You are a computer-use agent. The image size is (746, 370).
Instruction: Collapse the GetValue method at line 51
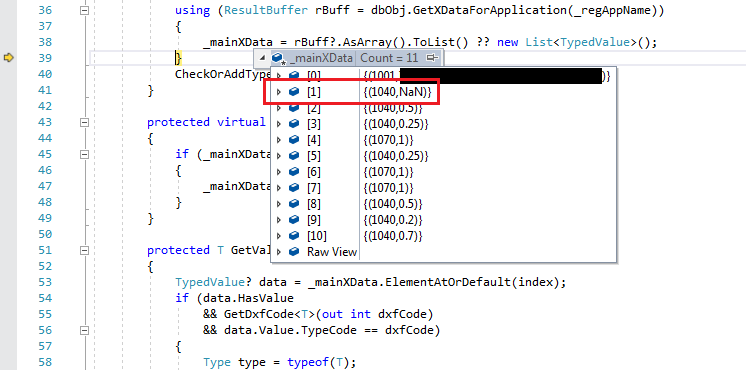click(x=85, y=250)
